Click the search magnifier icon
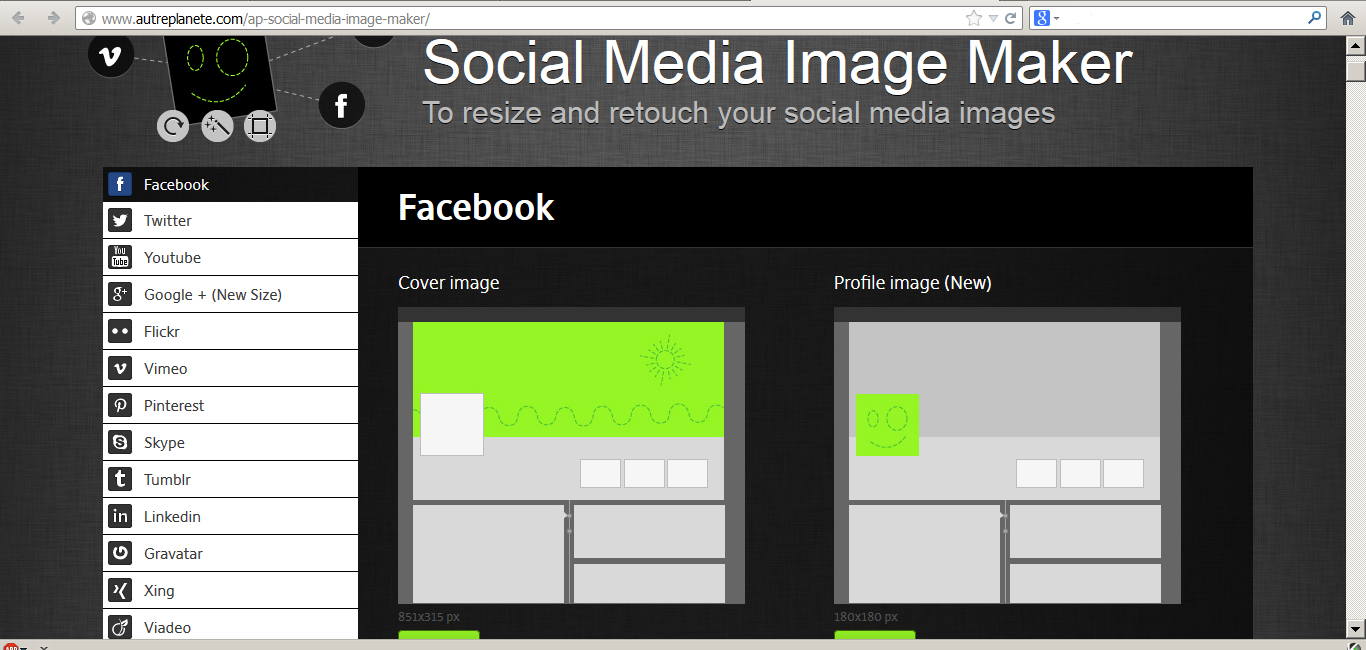The height and width of the screenshot is (650, 1366). [x=1314, y=18]
